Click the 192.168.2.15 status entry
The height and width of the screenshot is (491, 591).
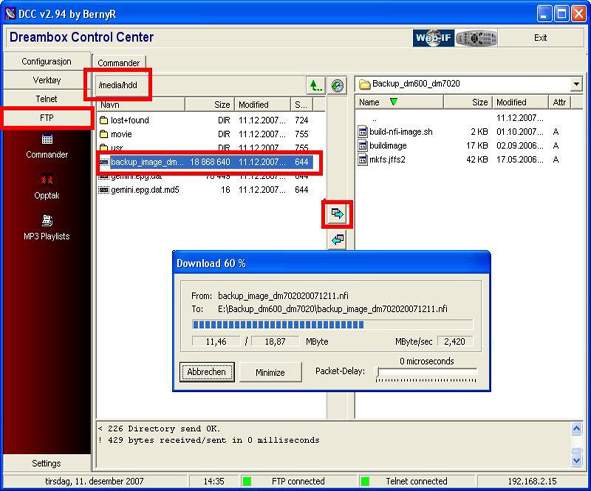coord(531,481)
